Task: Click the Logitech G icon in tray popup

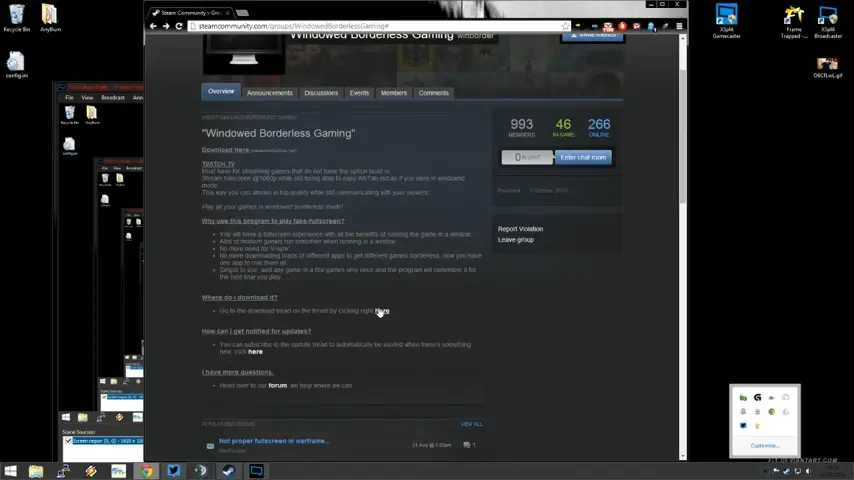Action: tap(757, 398)
